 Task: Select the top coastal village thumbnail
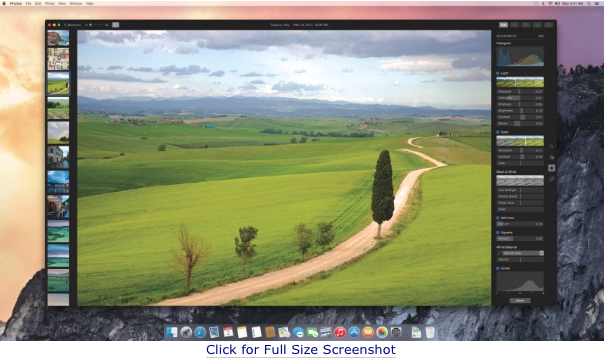(x=58, y=38)
